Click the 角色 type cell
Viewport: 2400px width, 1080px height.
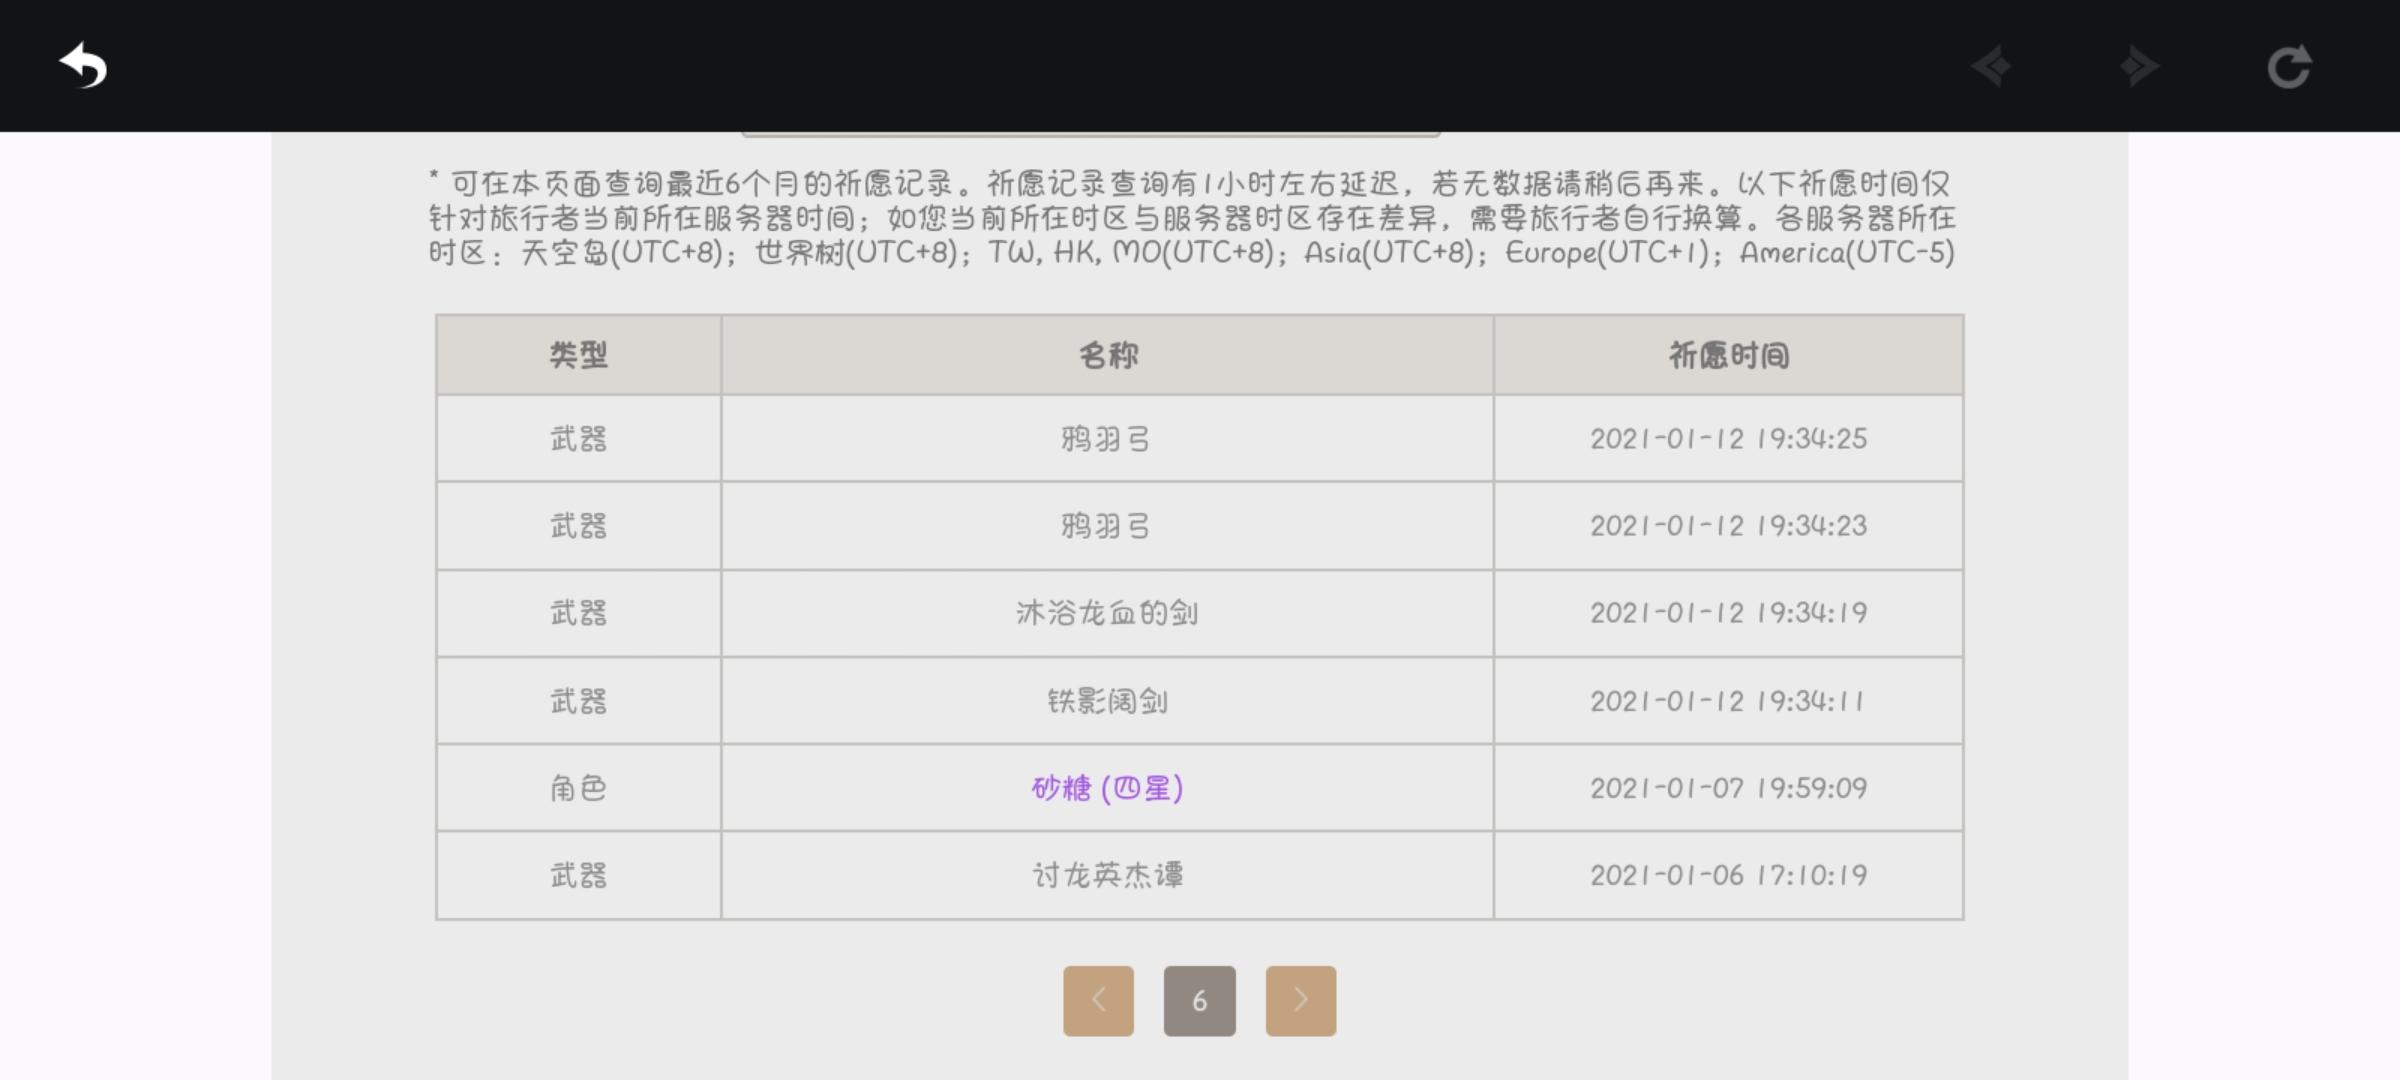[578, 788]
